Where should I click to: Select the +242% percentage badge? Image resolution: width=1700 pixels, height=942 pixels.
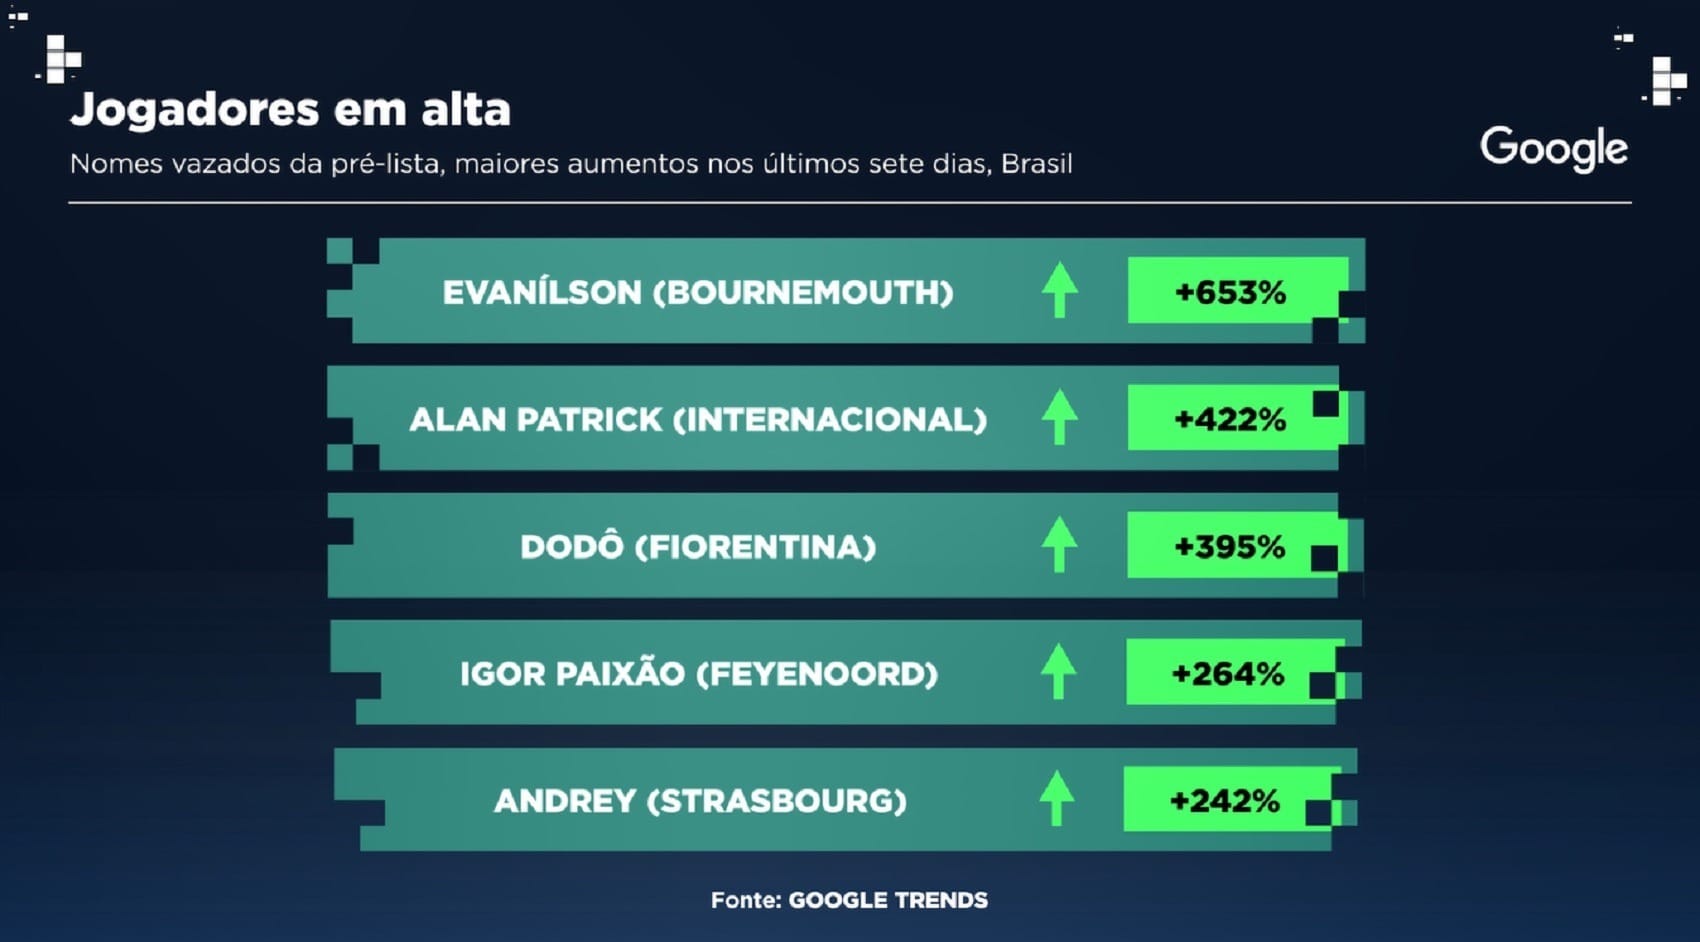coord(1233,799)
